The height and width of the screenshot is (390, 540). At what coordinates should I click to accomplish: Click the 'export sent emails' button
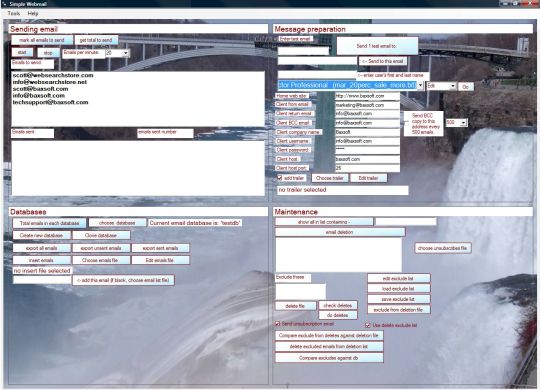(160, 248)
